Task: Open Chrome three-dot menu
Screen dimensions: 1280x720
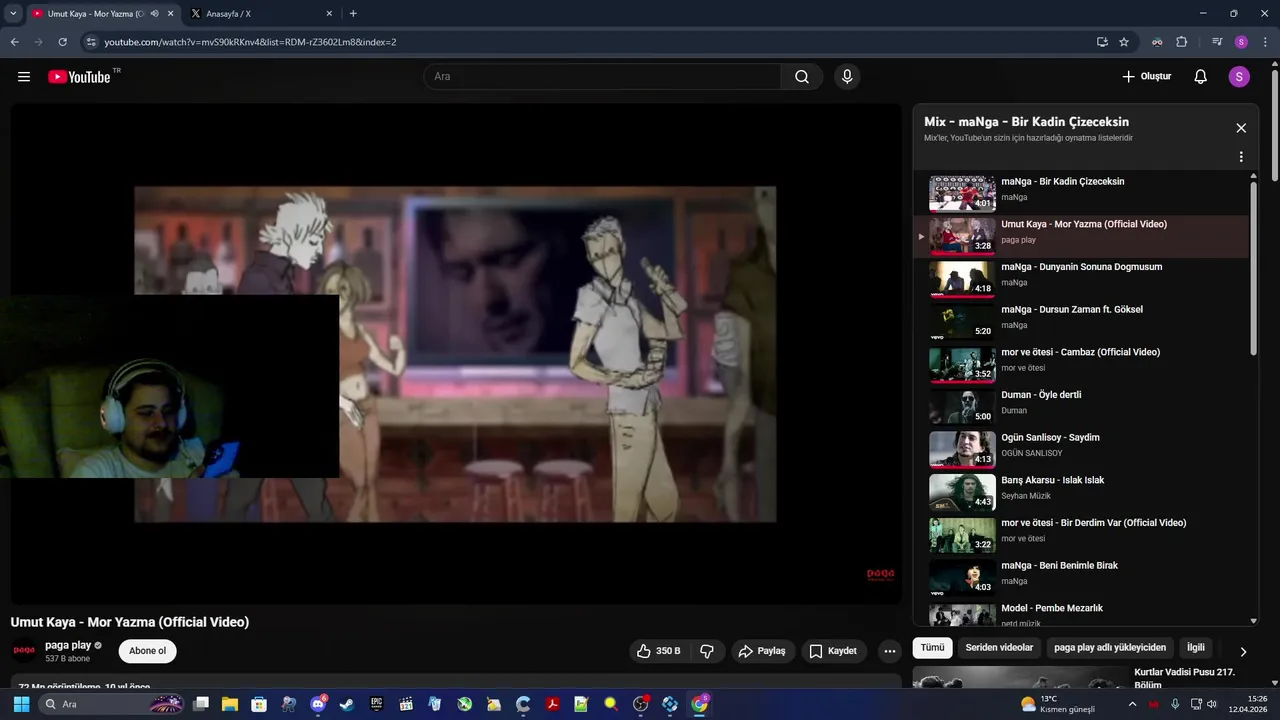Action: [x=1265, y=42]
